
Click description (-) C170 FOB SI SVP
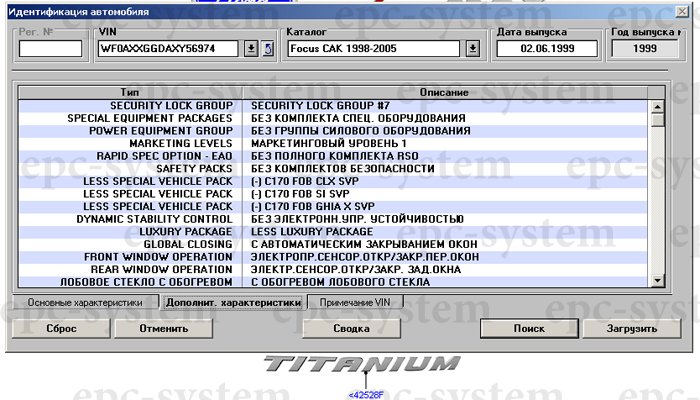[x=300, y=194]
